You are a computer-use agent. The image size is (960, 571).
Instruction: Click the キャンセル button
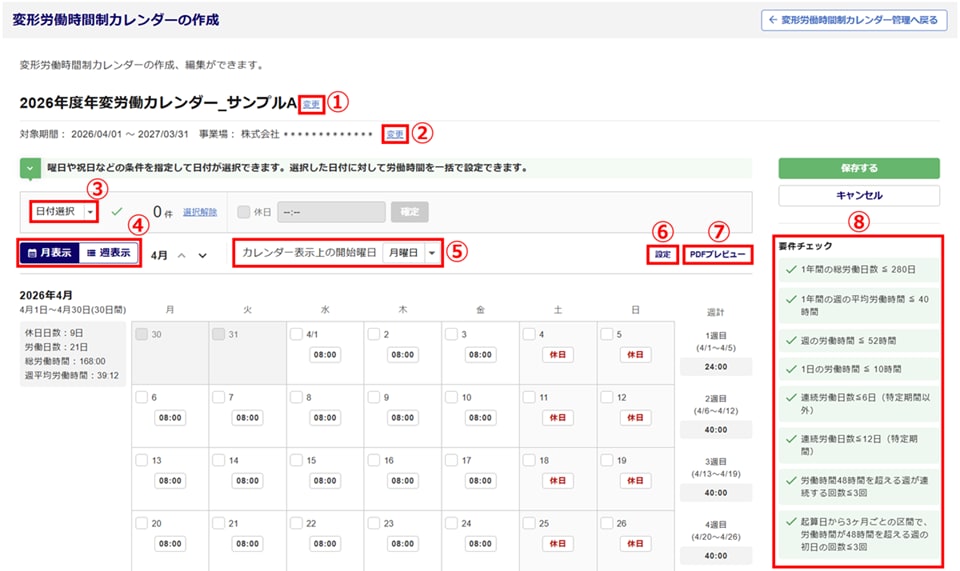[x=858, y=196]
